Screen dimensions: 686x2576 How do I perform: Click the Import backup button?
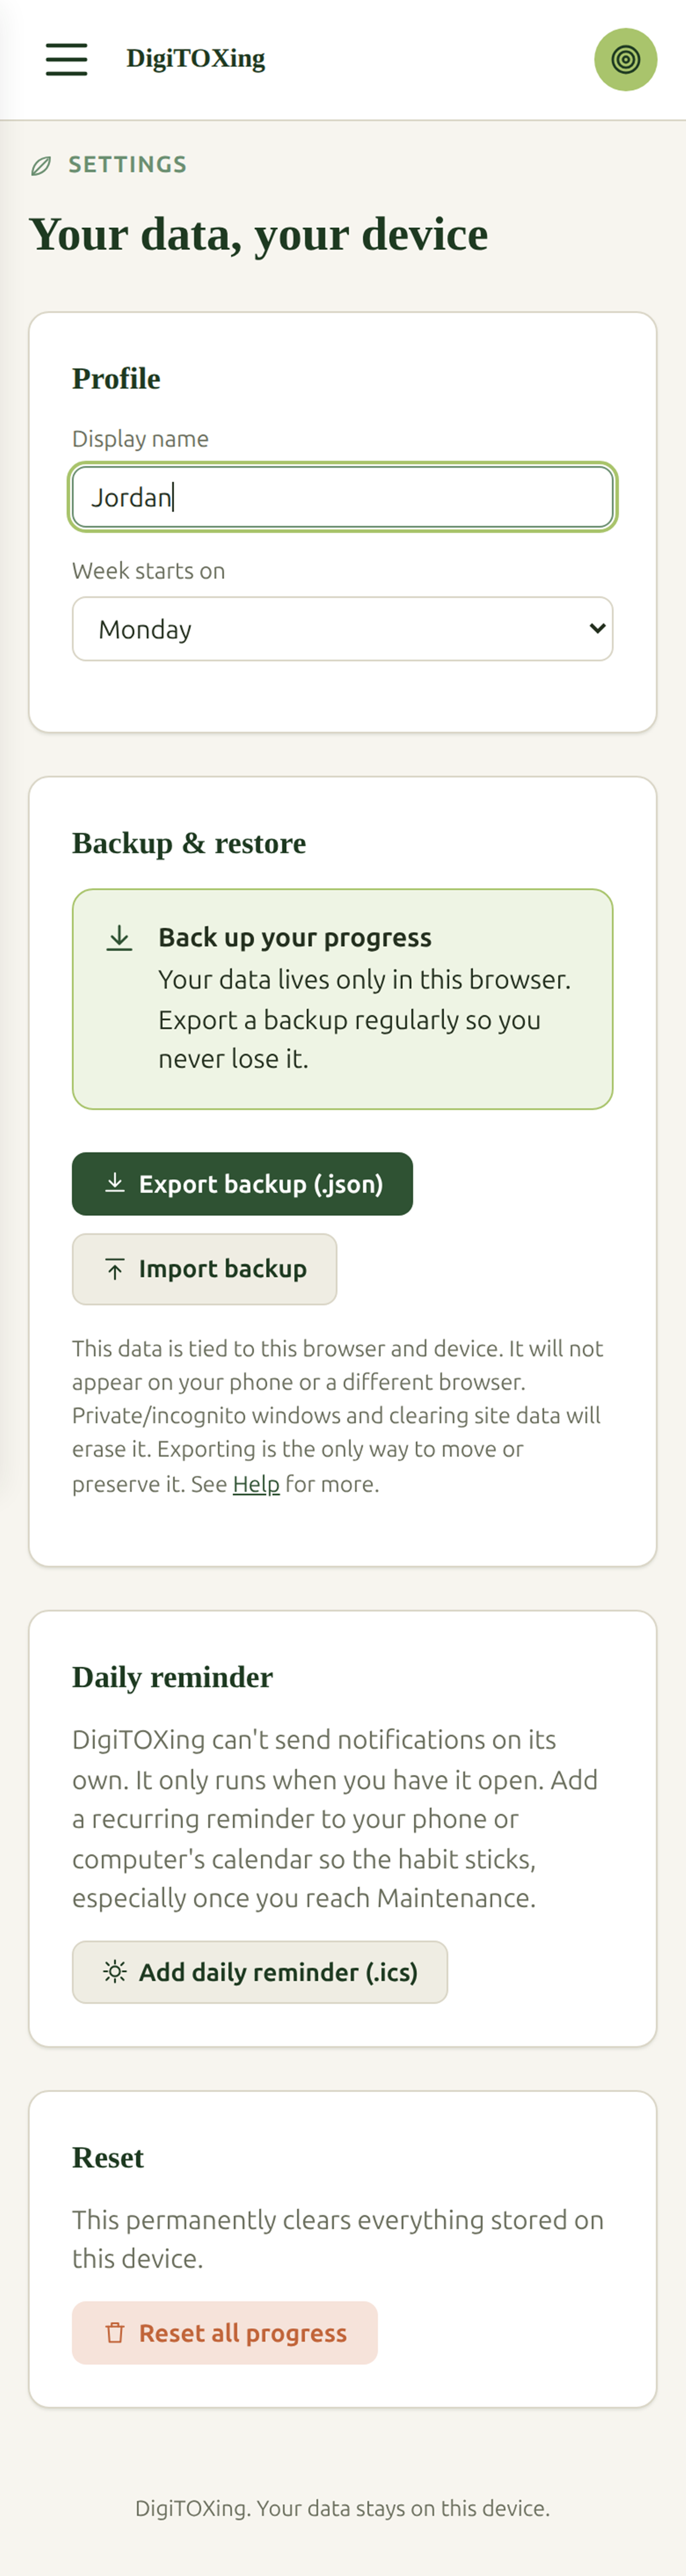pyautogui.click(x=204, y=1269)
